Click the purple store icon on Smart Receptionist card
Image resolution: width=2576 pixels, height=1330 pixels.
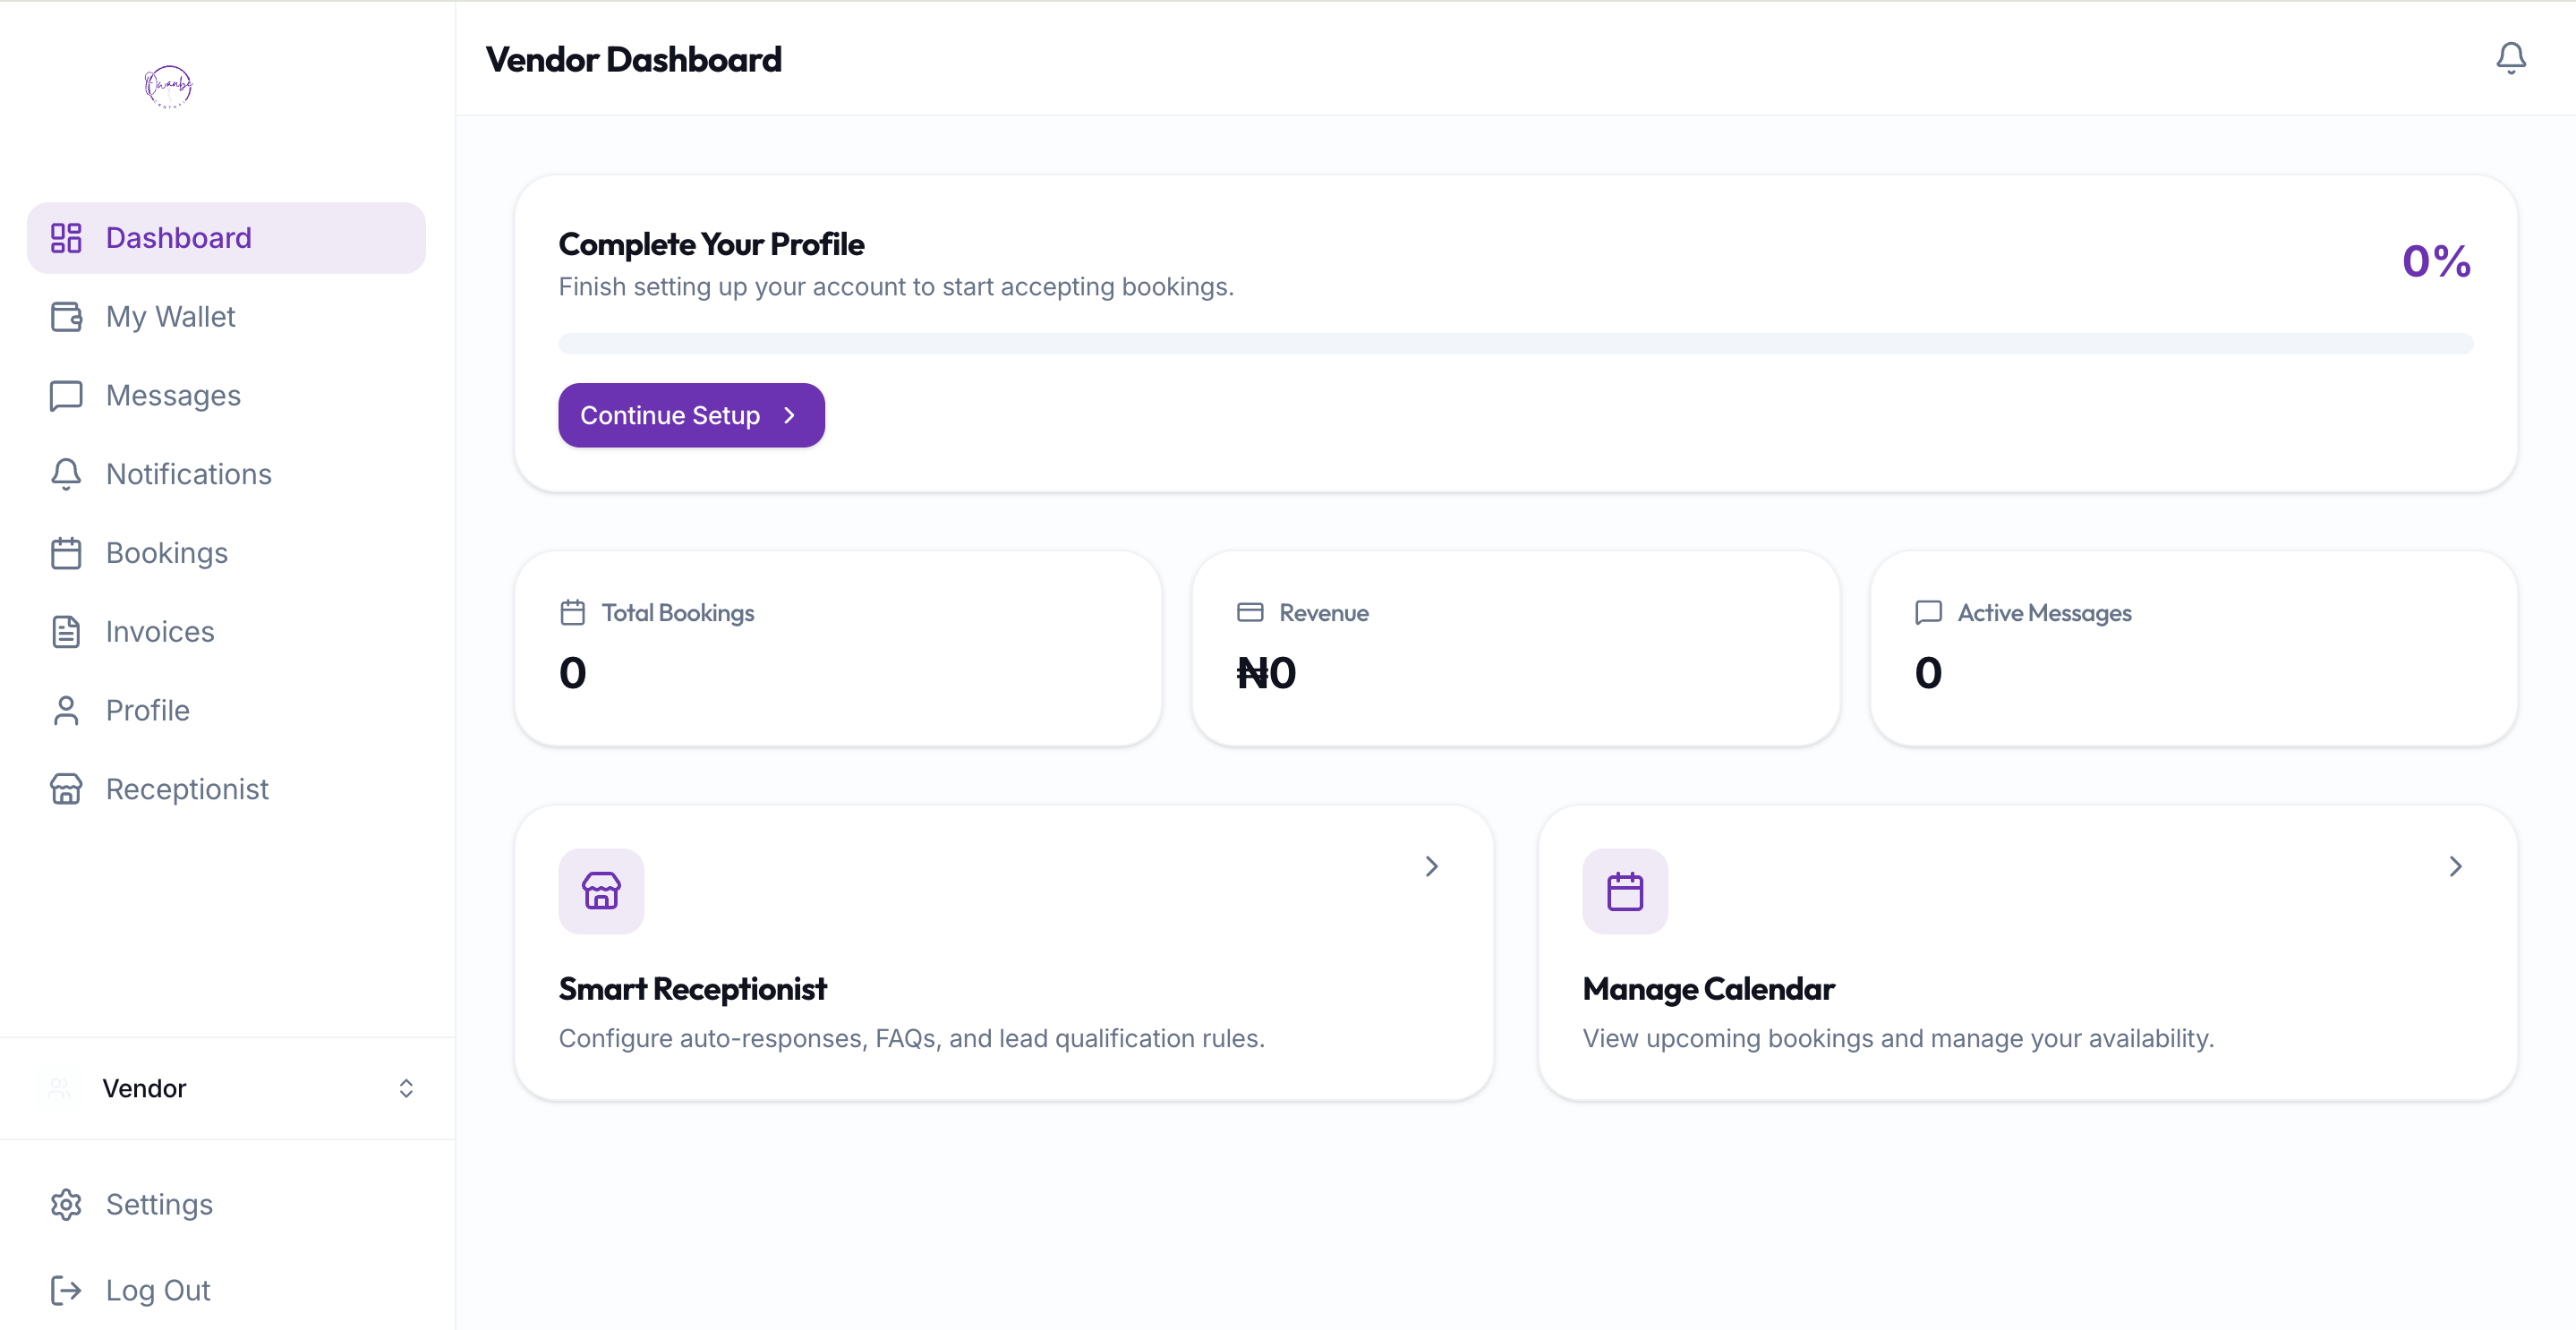(601, 891)
